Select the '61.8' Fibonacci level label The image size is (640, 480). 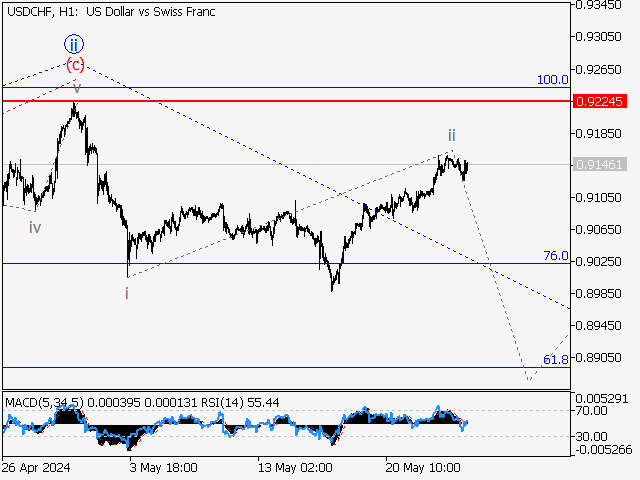pos(556,360)
